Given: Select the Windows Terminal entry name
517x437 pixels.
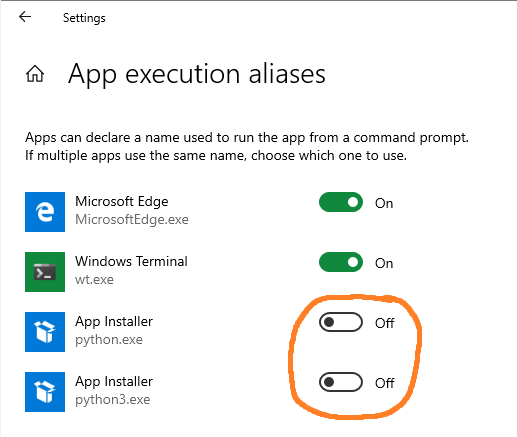Looking at the screenshot, I should pos(131,261).
